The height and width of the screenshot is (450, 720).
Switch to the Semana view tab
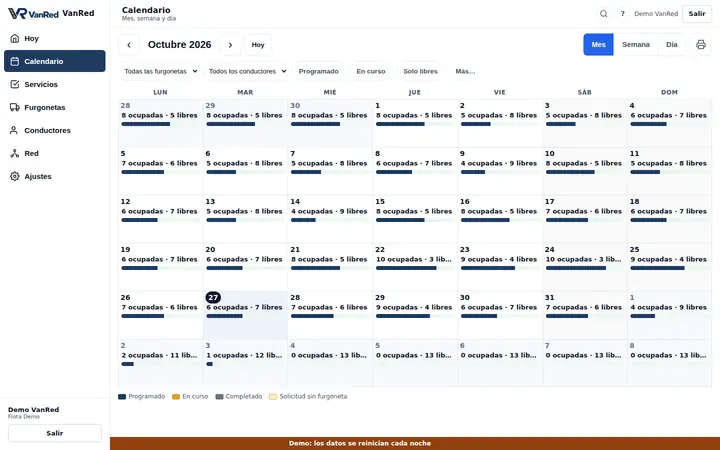coord(636,45)
